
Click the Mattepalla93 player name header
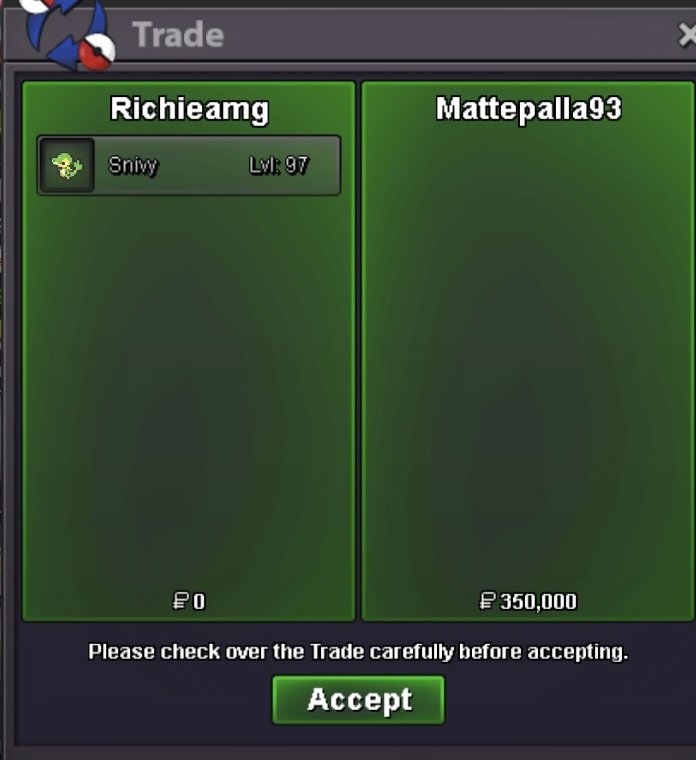point(528,109)
